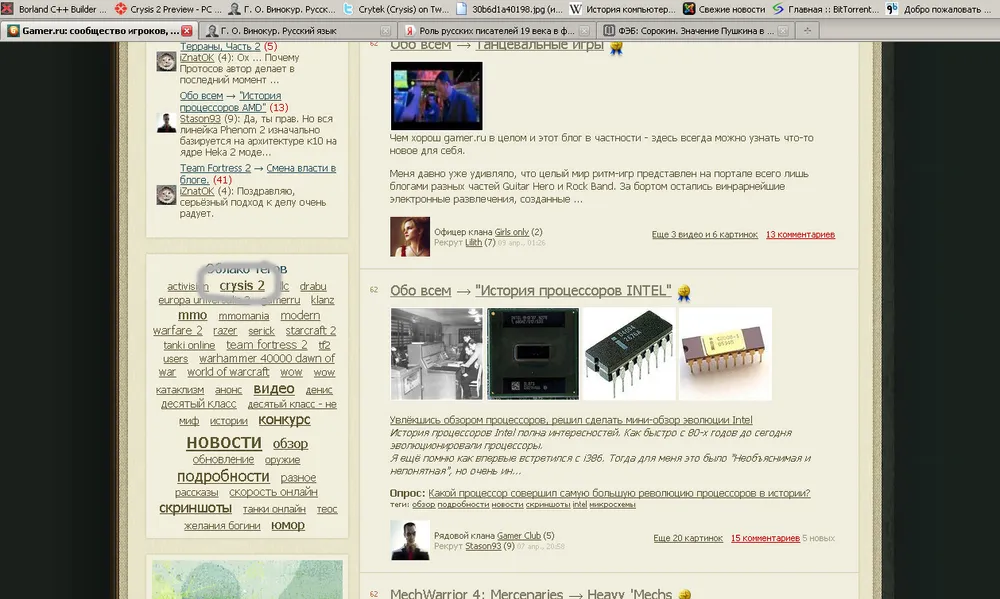
Task: Select the team fortress 2 tag
Action: tap(267, 345)
